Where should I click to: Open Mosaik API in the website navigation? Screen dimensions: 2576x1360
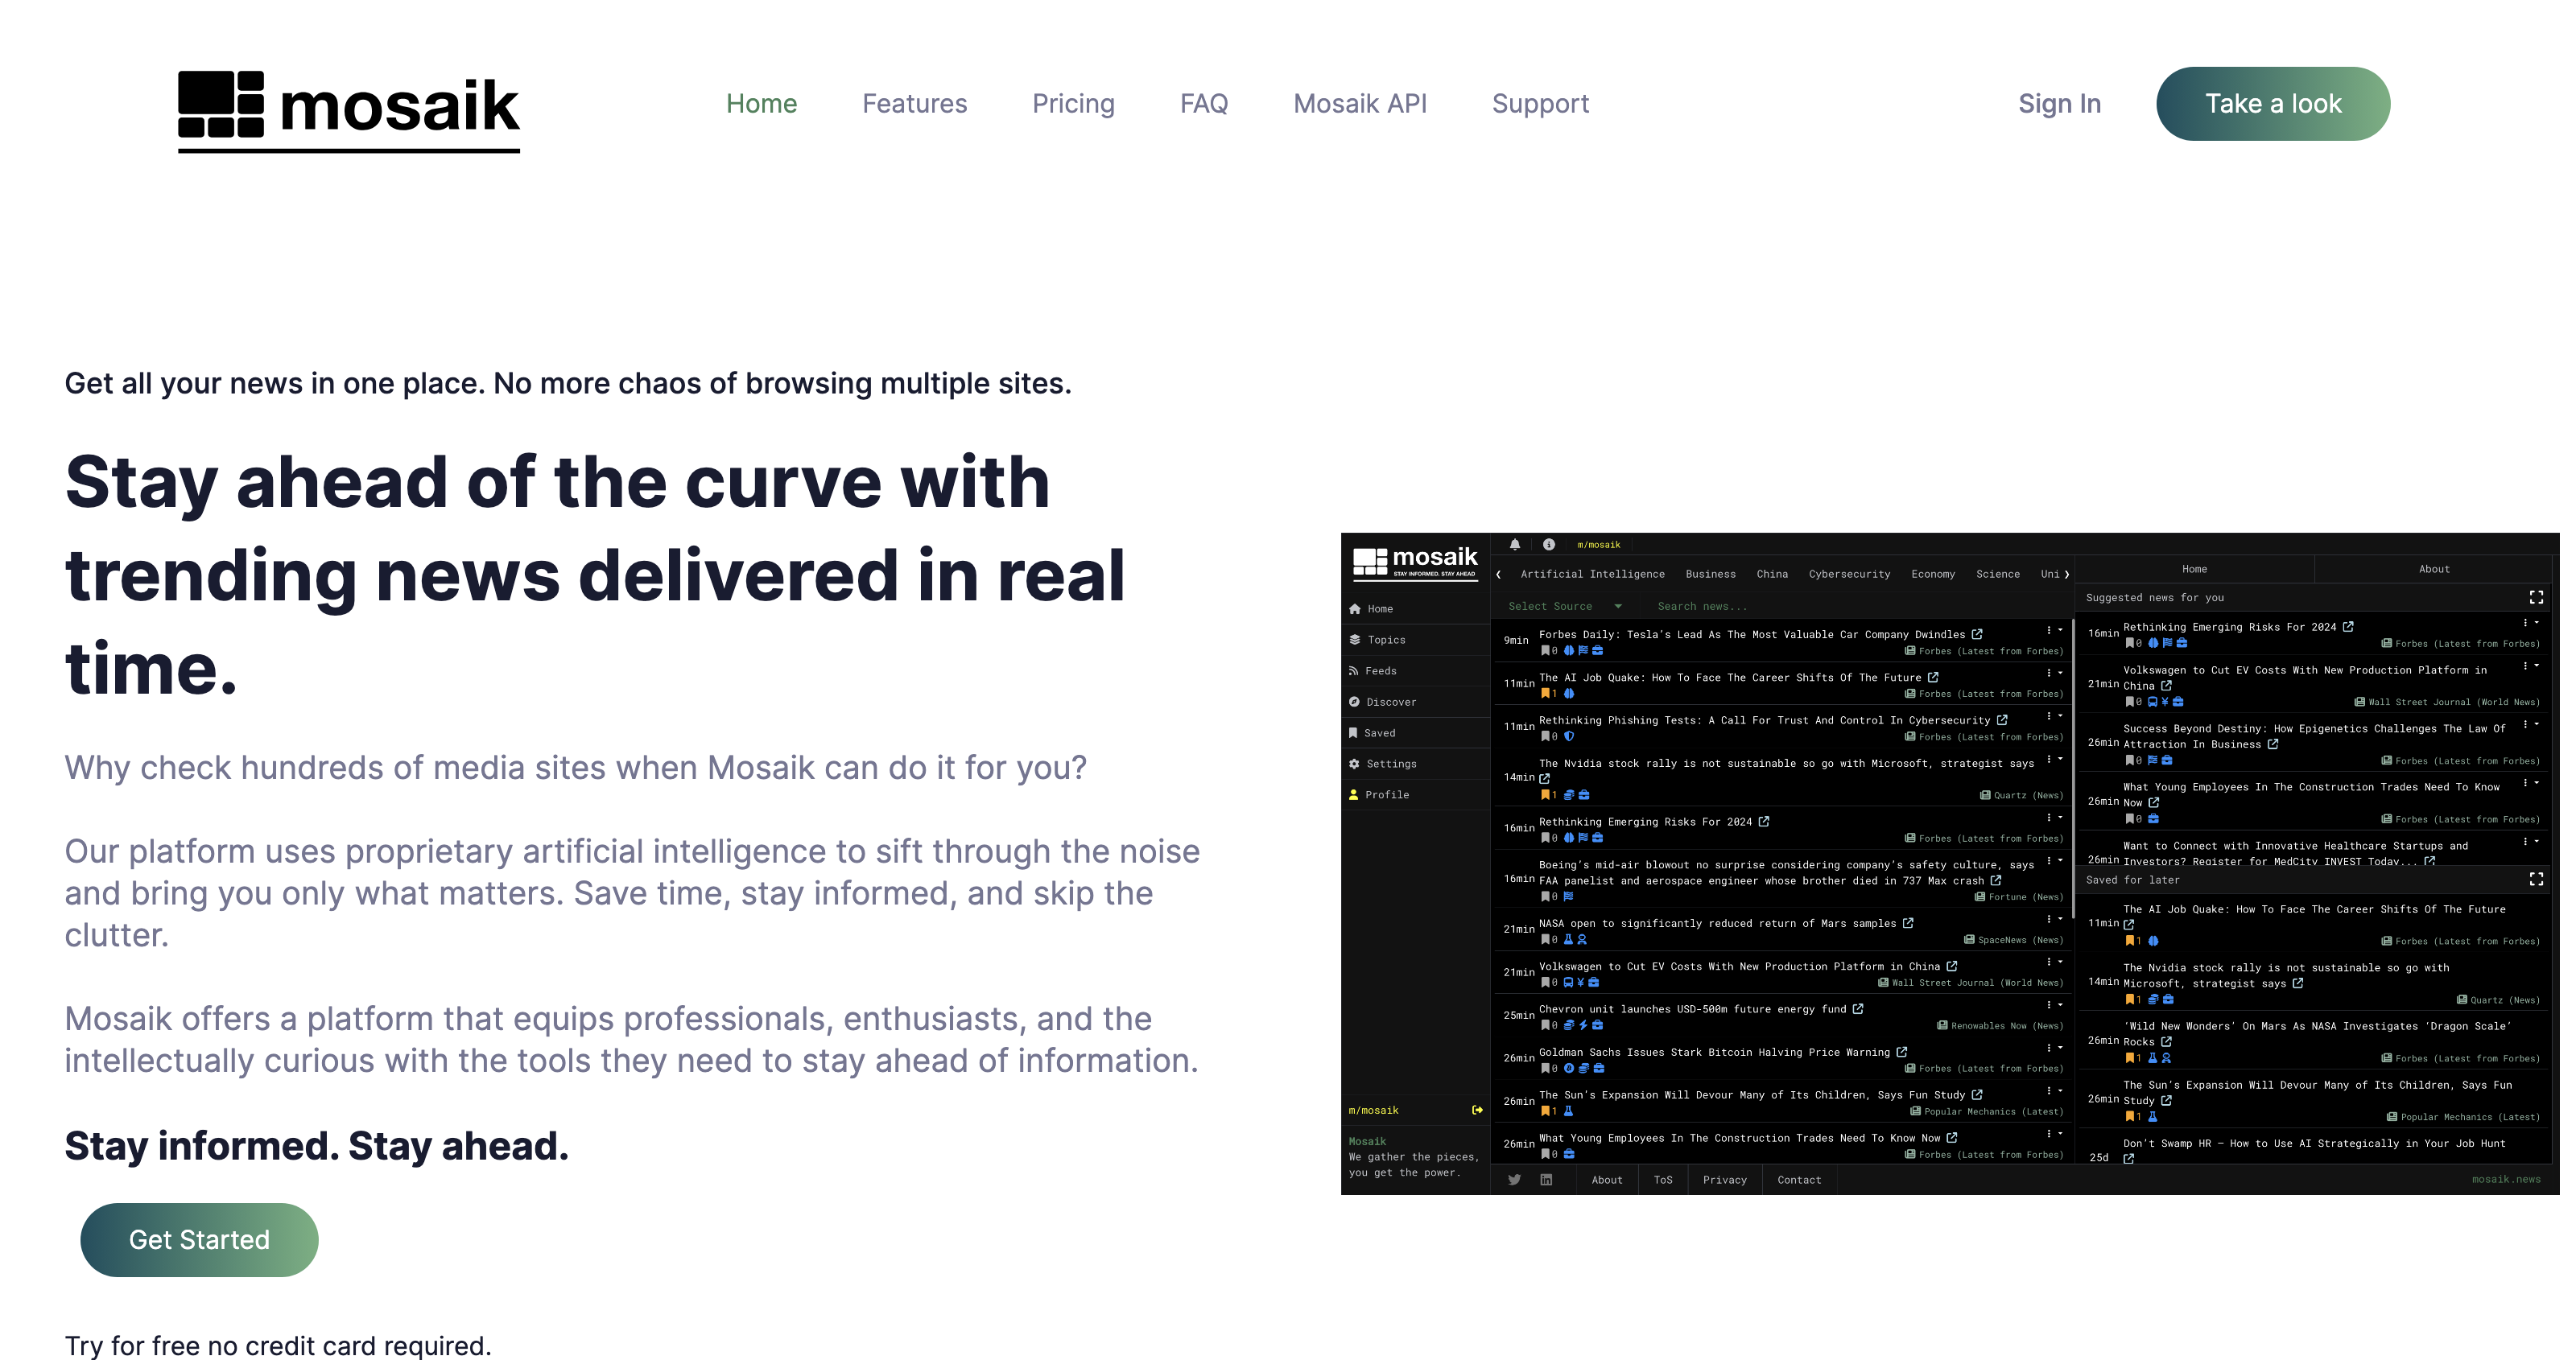[1360, 104]
